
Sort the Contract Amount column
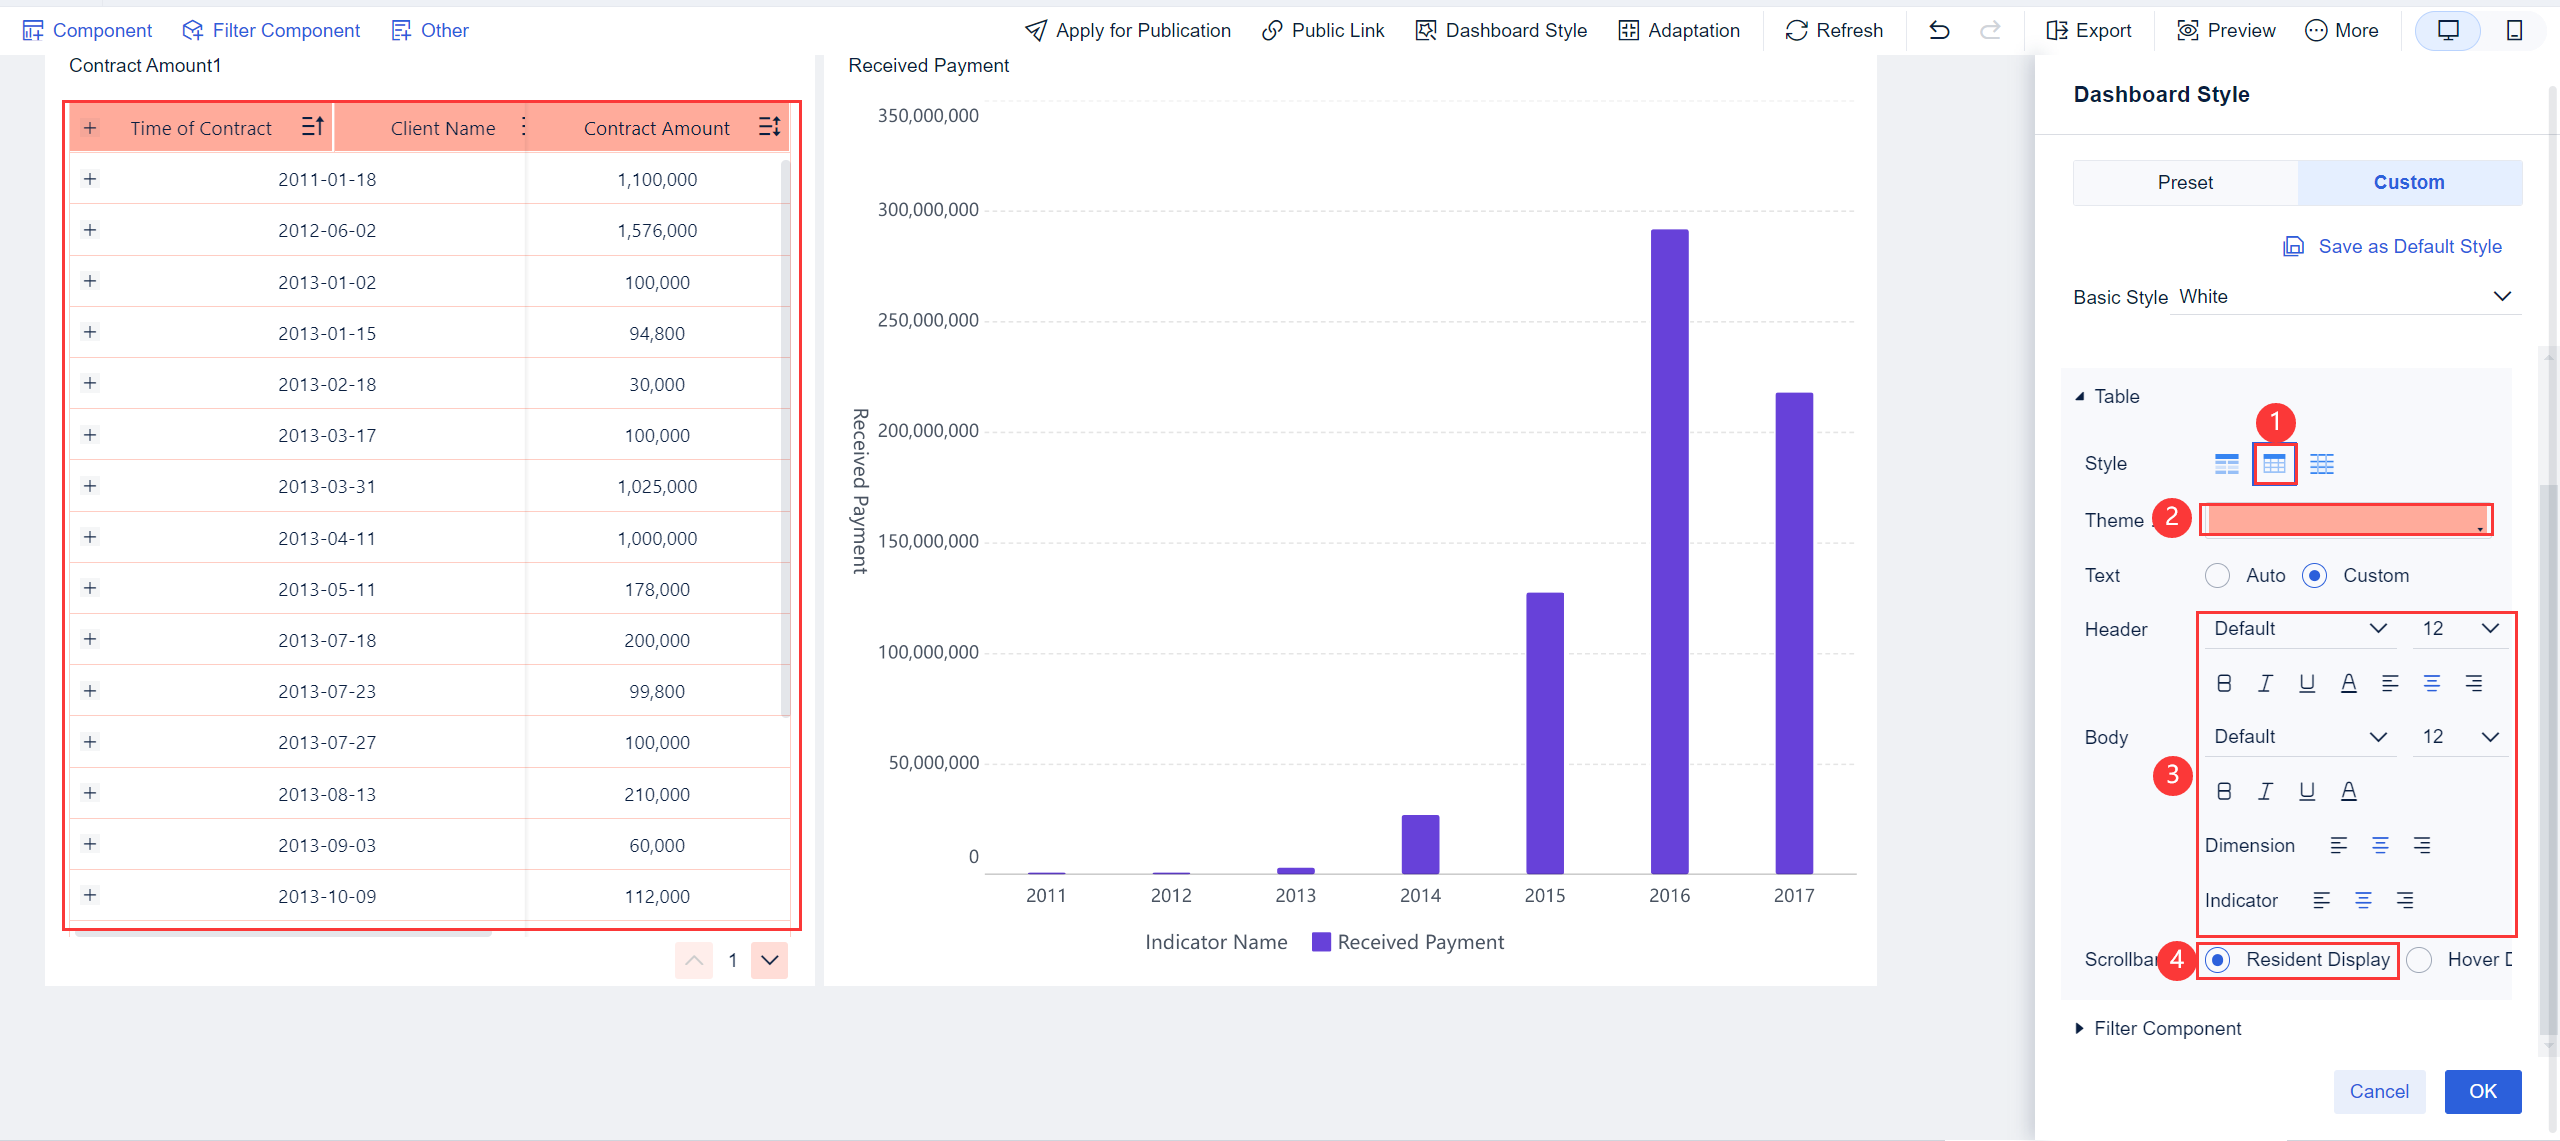point(769,126)
